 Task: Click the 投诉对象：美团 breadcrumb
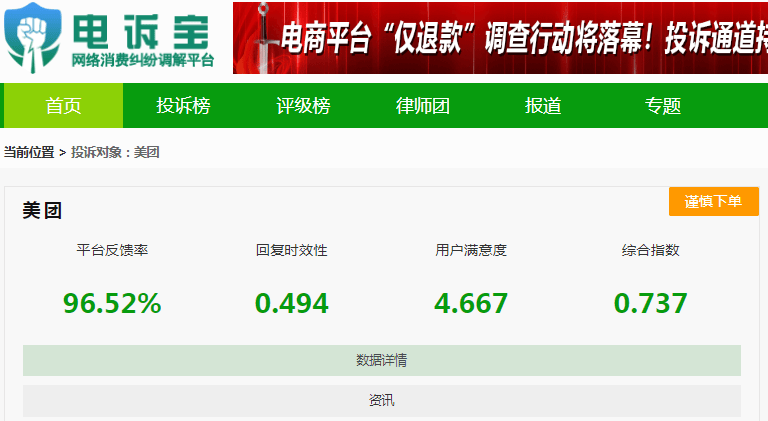point(115,152)
